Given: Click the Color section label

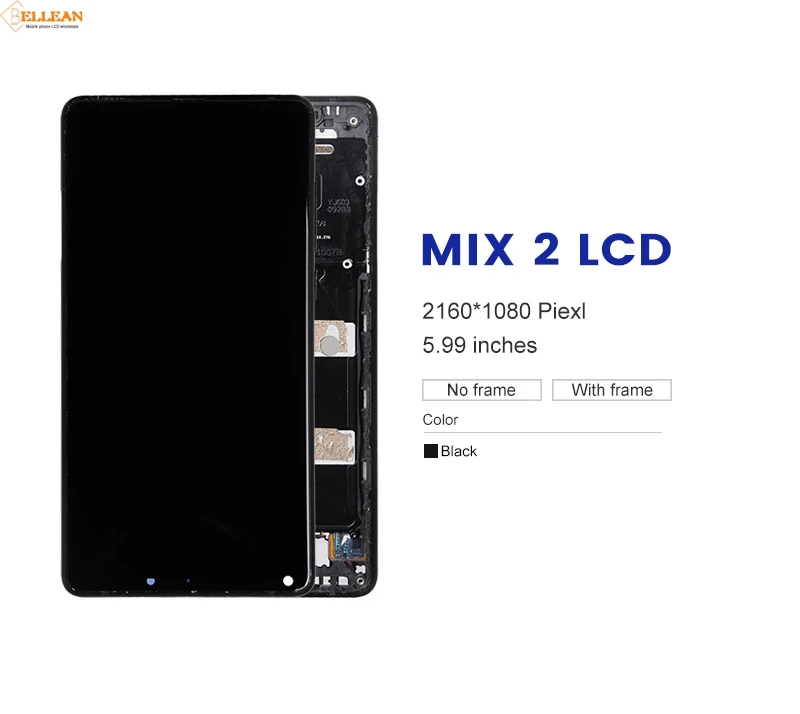Looking at the screenshot, I should (x=440, y=420).
